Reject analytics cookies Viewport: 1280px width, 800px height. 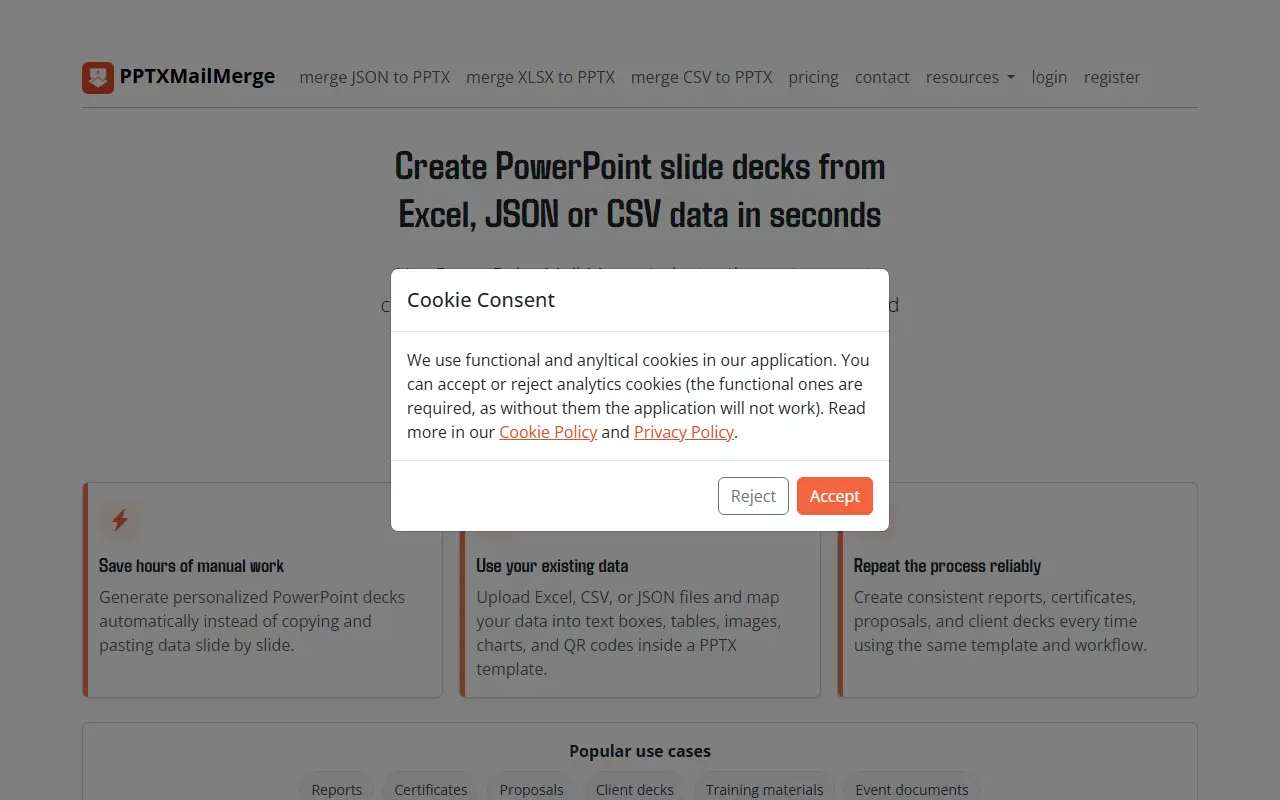[x=753, y=496]
